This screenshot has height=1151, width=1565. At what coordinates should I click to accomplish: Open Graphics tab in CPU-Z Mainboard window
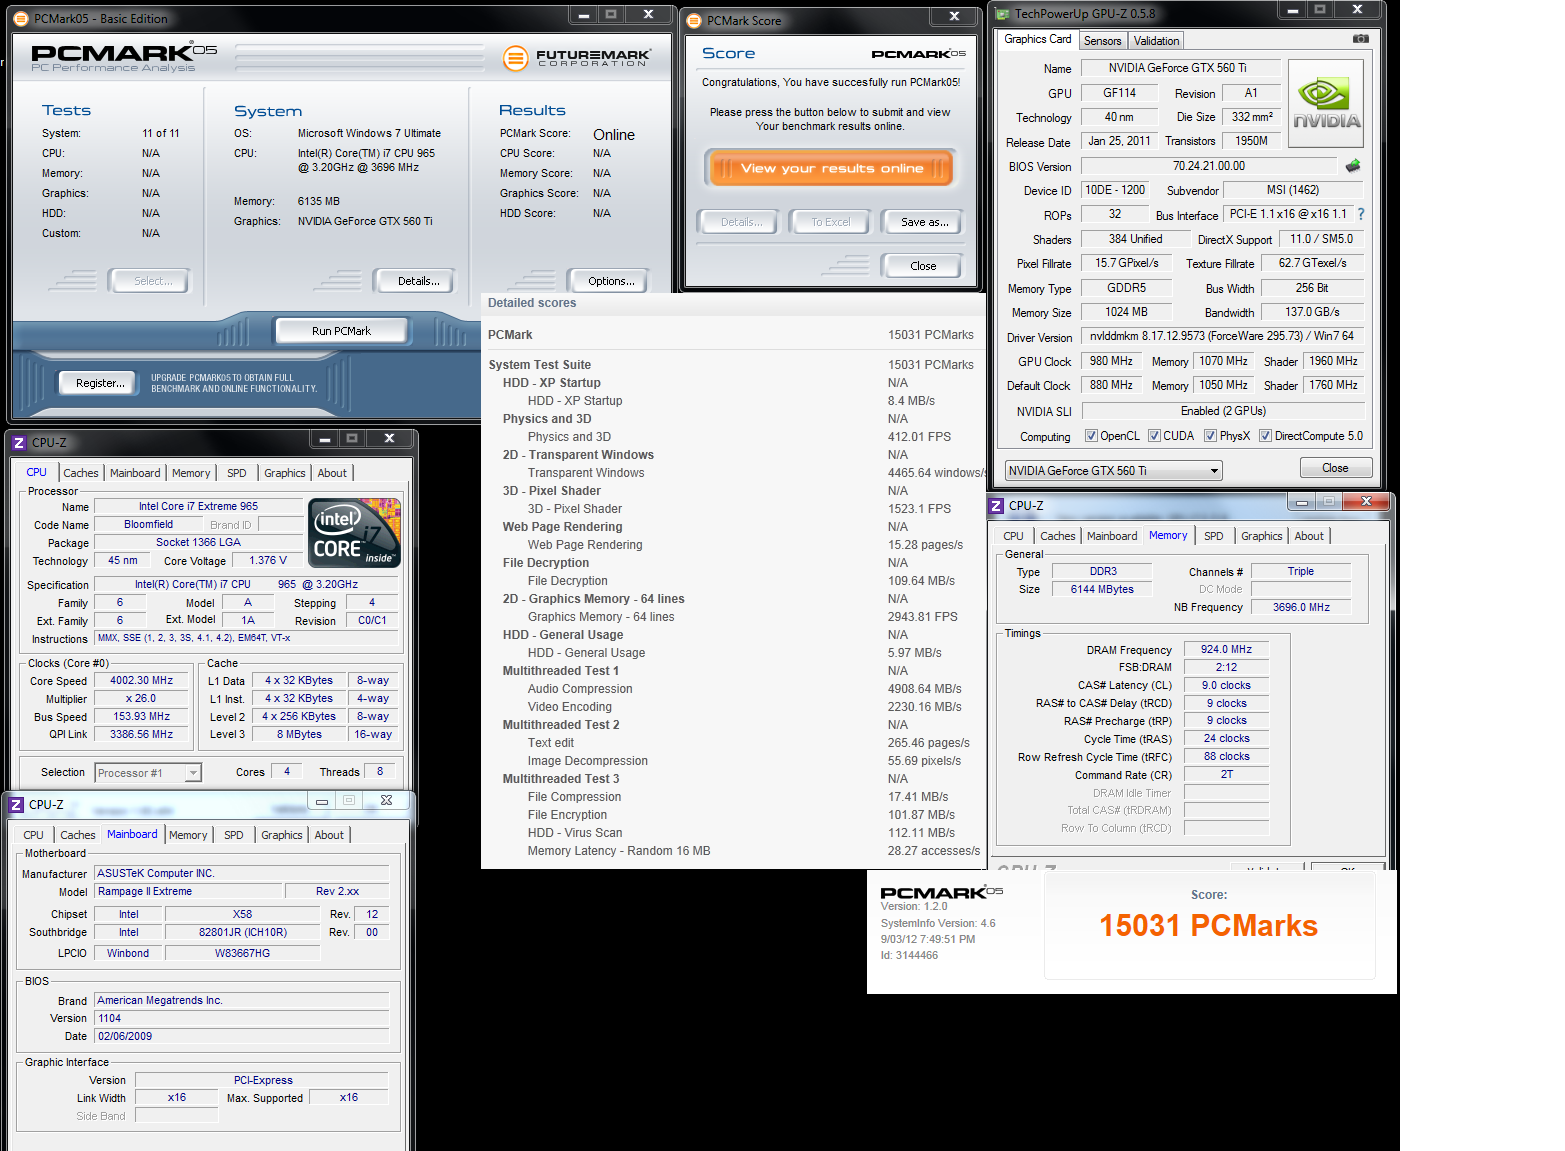coord(281,835)
